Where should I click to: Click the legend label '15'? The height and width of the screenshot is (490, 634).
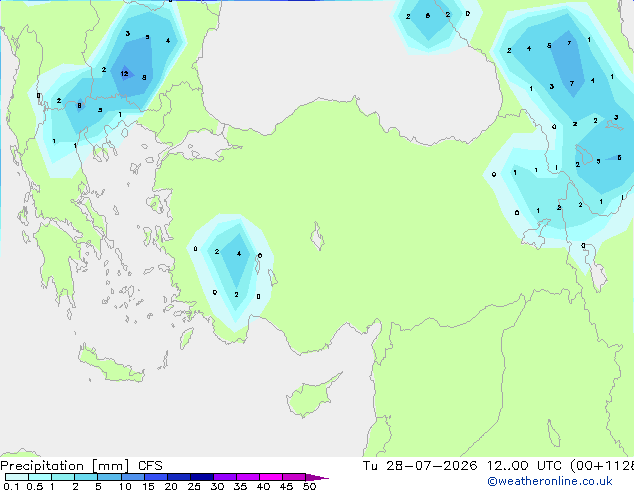[148, 486]
